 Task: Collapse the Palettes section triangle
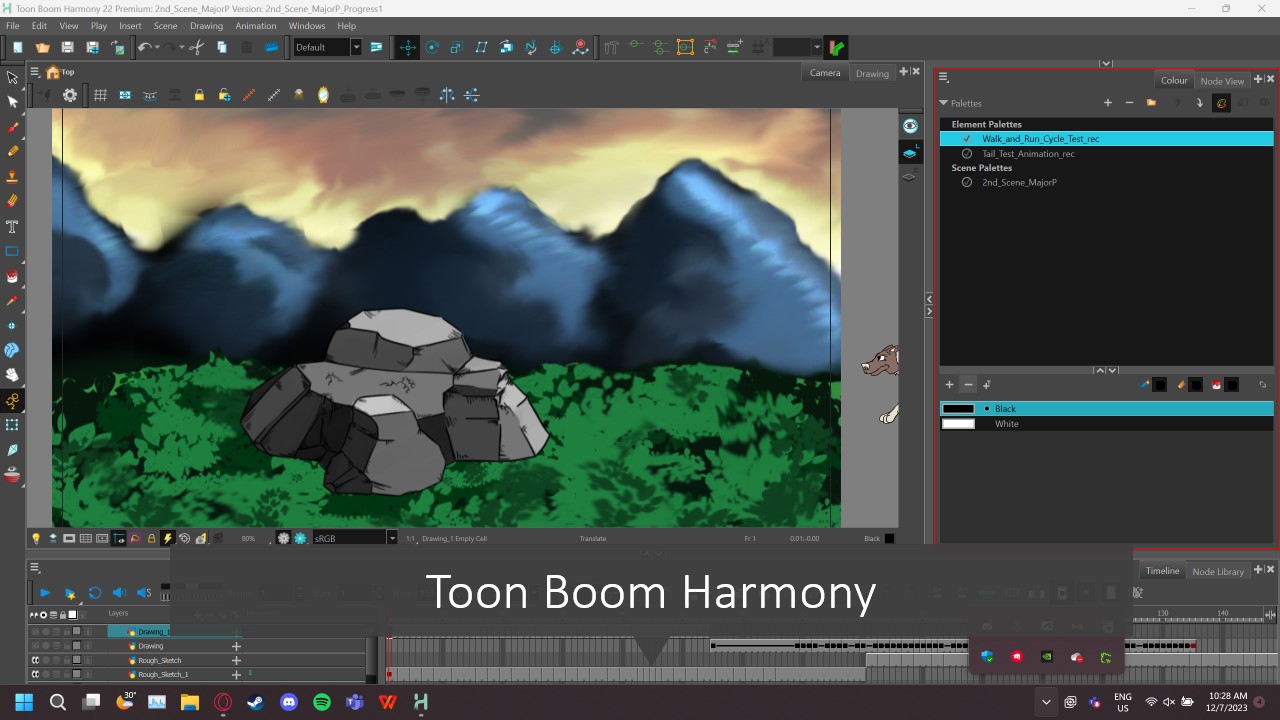pyautogui.click(x=943, y=103)
